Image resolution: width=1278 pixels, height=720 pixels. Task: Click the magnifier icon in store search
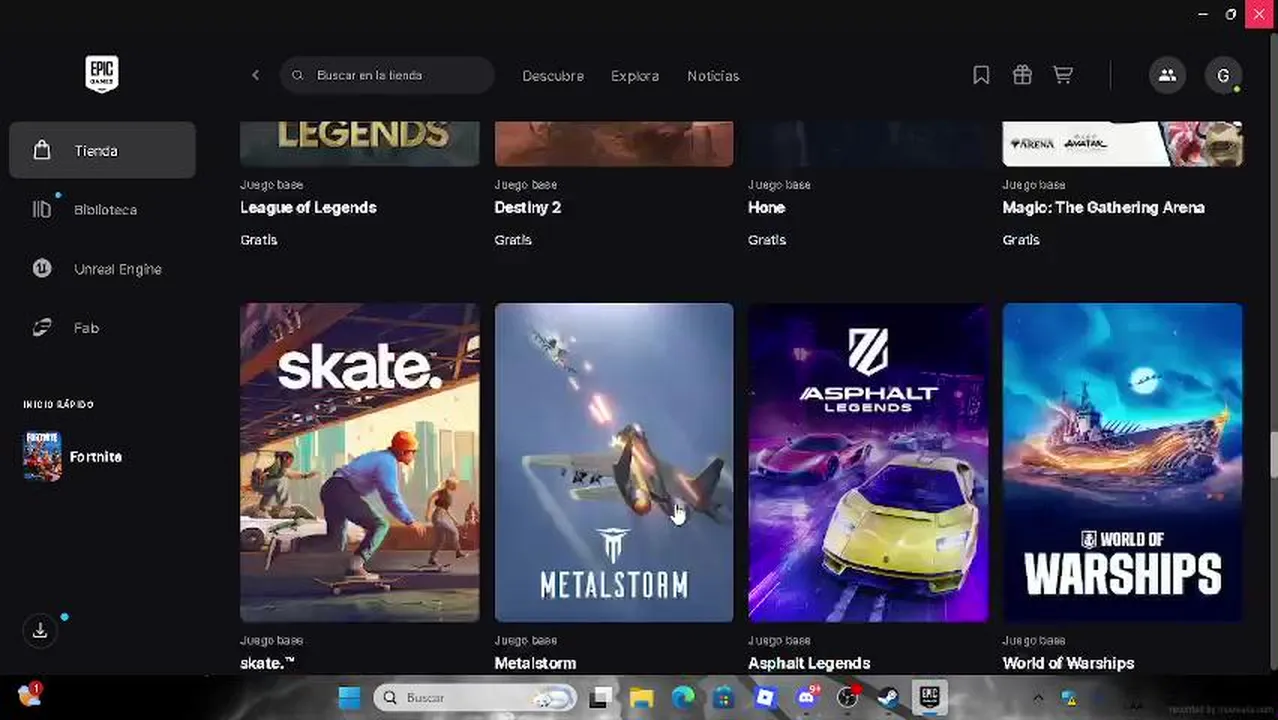(x=298, y=75)
